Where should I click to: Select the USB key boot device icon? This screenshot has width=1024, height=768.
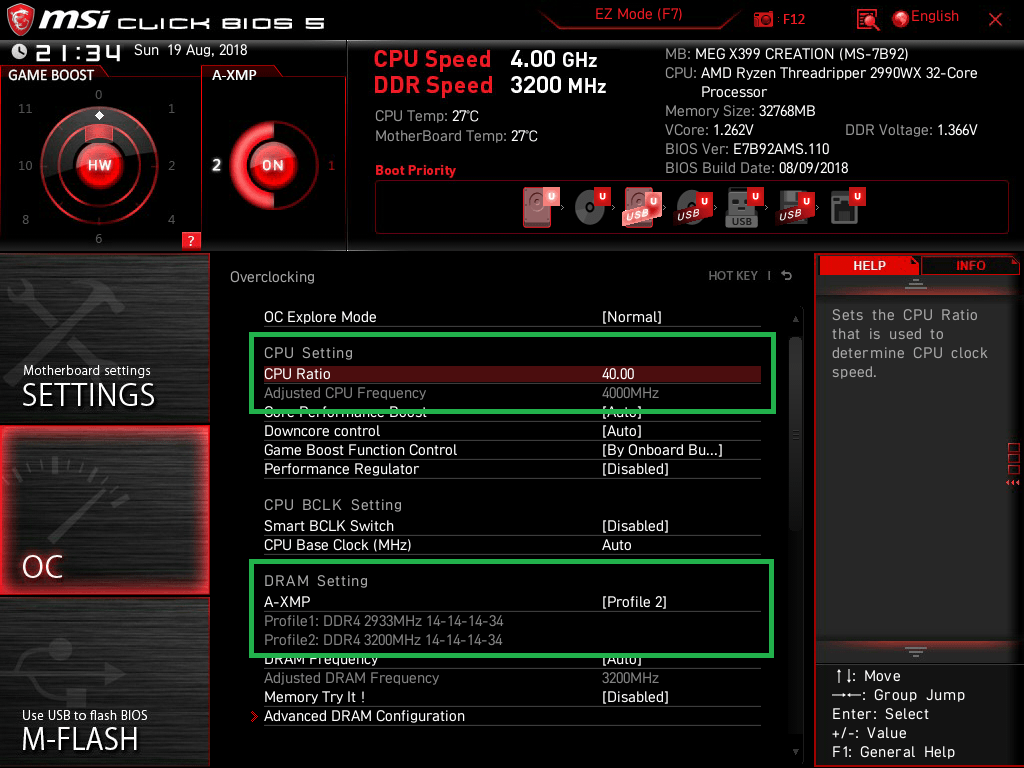tap(744, 207)
